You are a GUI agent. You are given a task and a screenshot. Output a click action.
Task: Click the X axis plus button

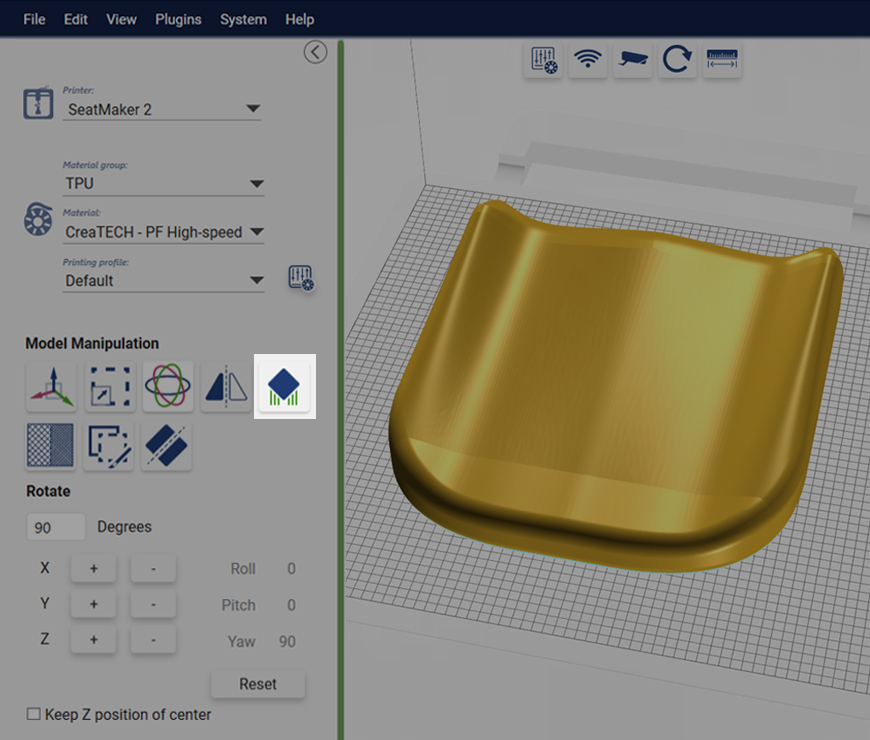[93, 569]
